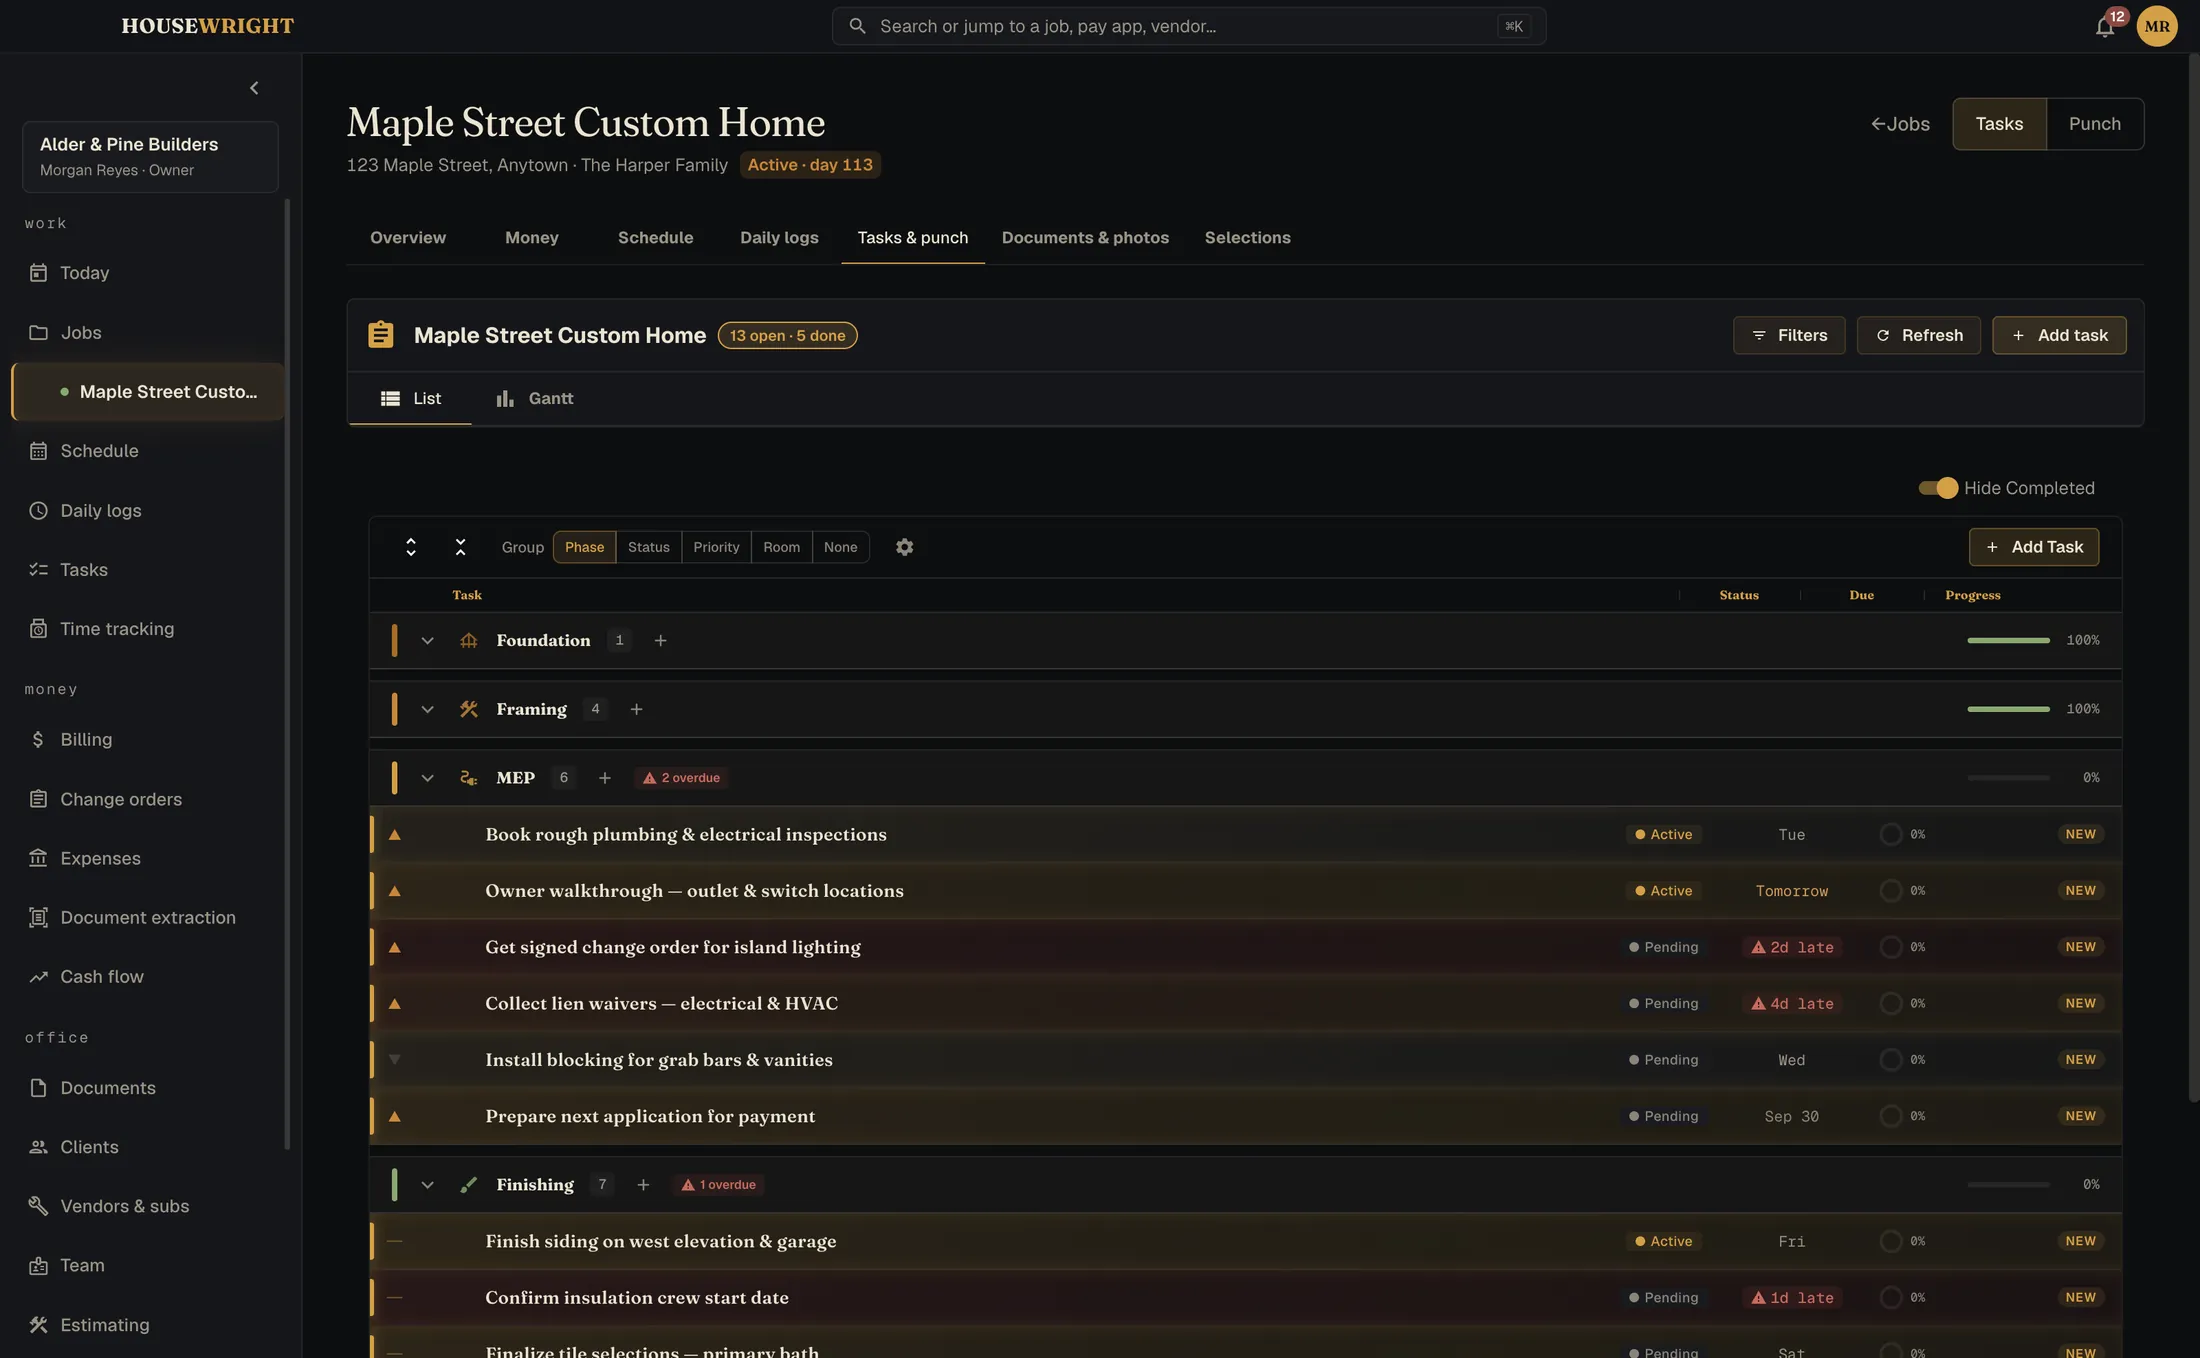
Task: Switch to the Punch view button
Action: (2094, 124)
